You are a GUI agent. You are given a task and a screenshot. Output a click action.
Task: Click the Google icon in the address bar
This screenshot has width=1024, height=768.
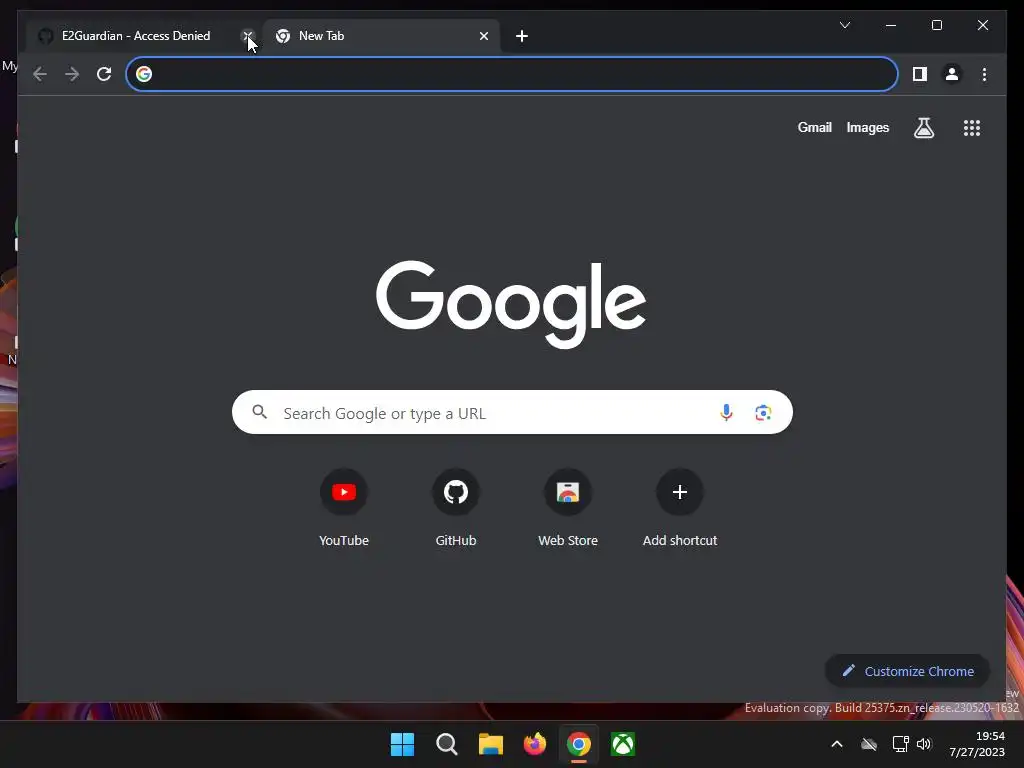click(144, 74)
